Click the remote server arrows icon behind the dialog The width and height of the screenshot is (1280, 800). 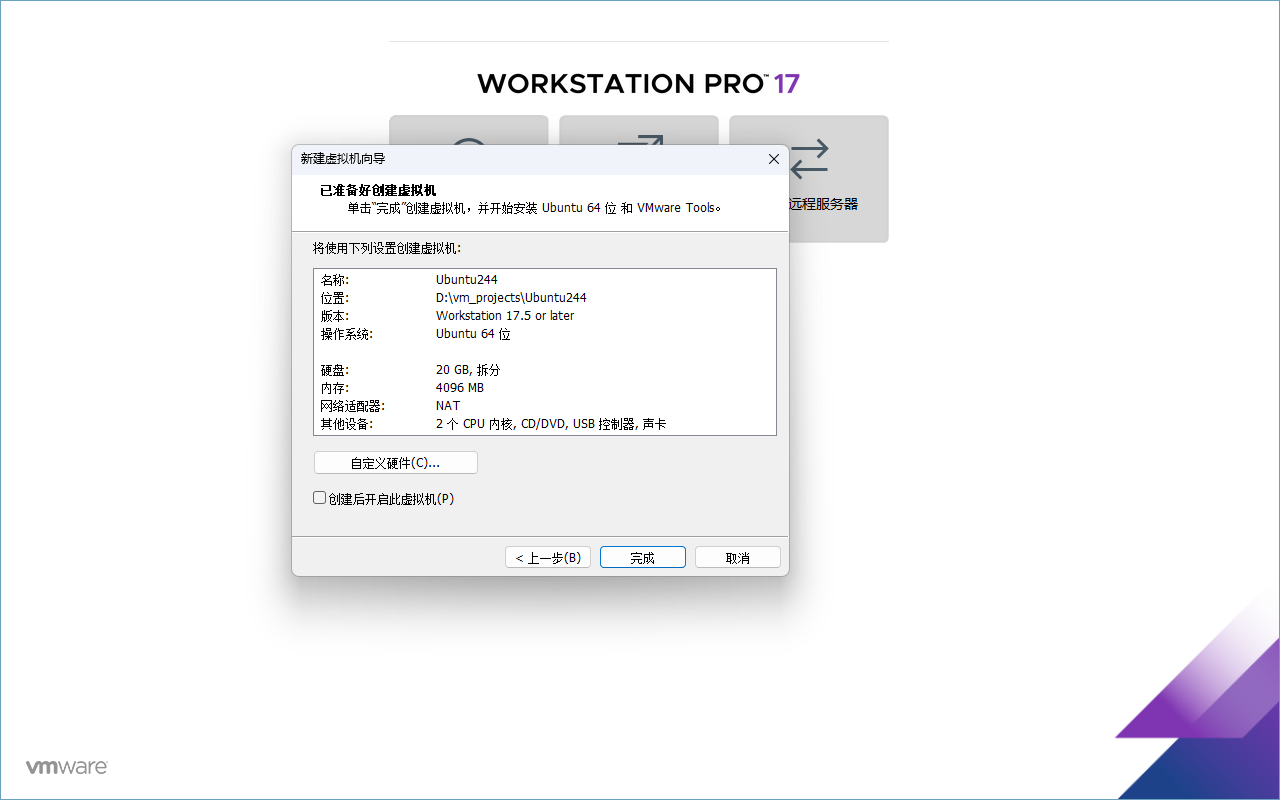pyautogui.click(x=809, y=158)
